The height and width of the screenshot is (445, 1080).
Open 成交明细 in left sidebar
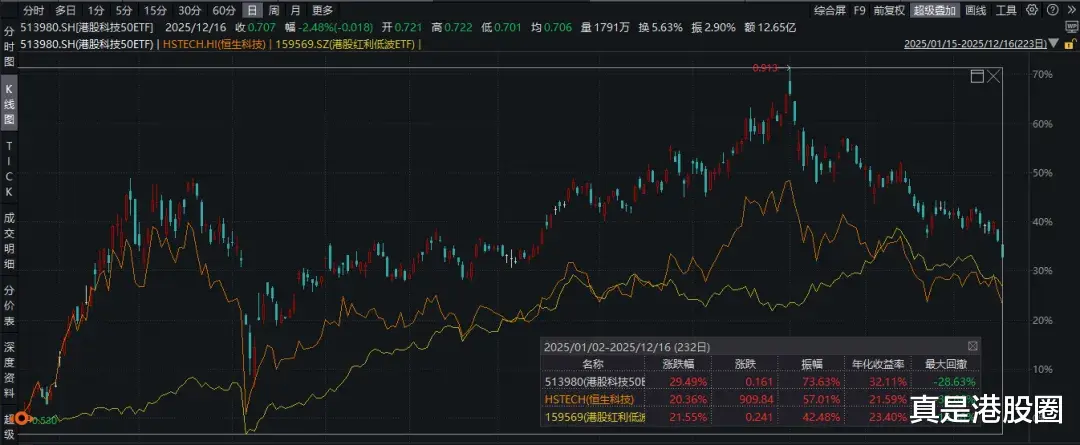(x=9, y=241)
